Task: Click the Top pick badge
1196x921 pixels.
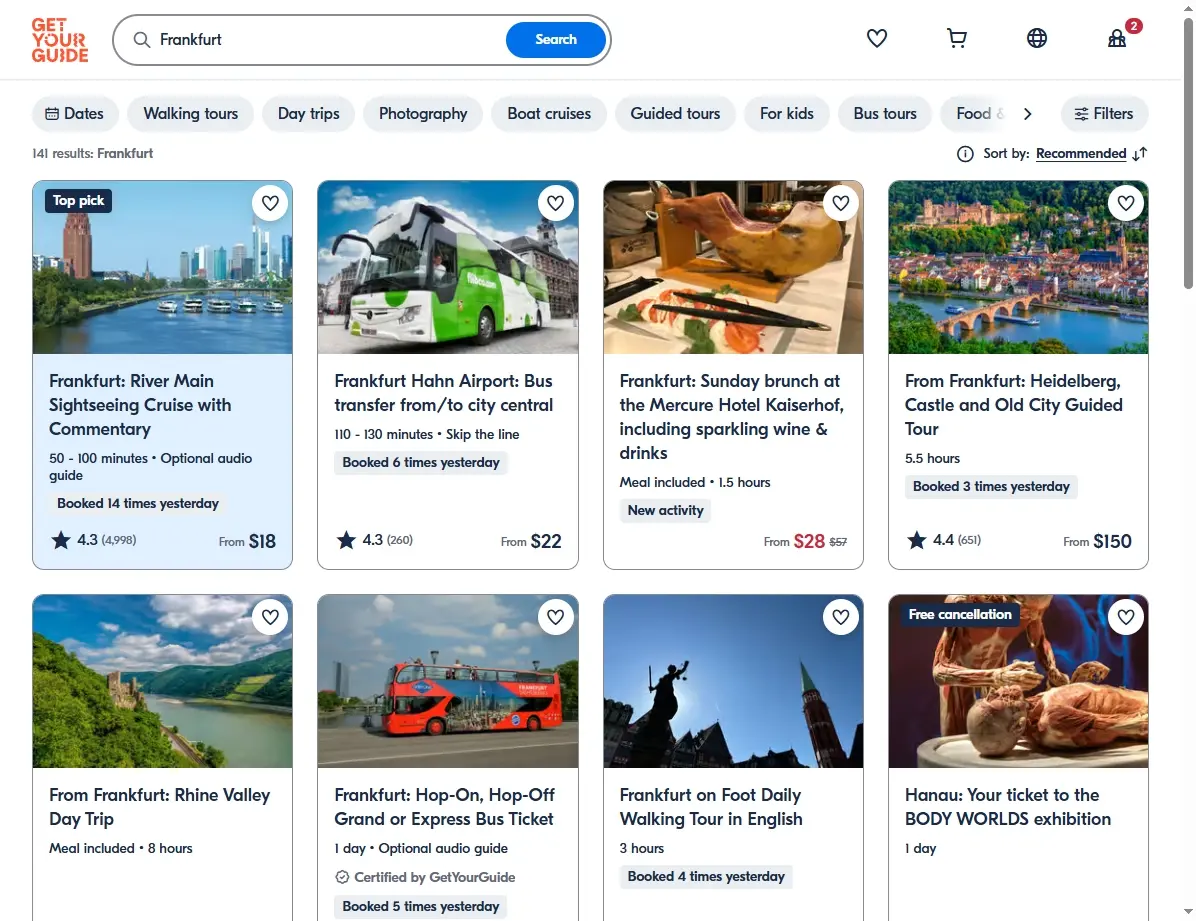Action: (x=79, y=201)
